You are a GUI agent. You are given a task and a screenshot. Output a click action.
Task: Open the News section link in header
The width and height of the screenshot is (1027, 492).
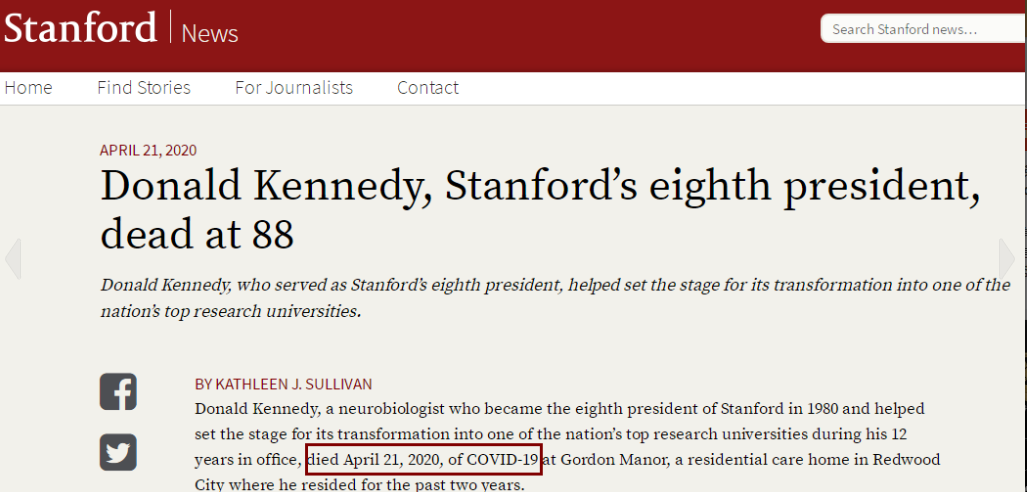coord(210,33)
